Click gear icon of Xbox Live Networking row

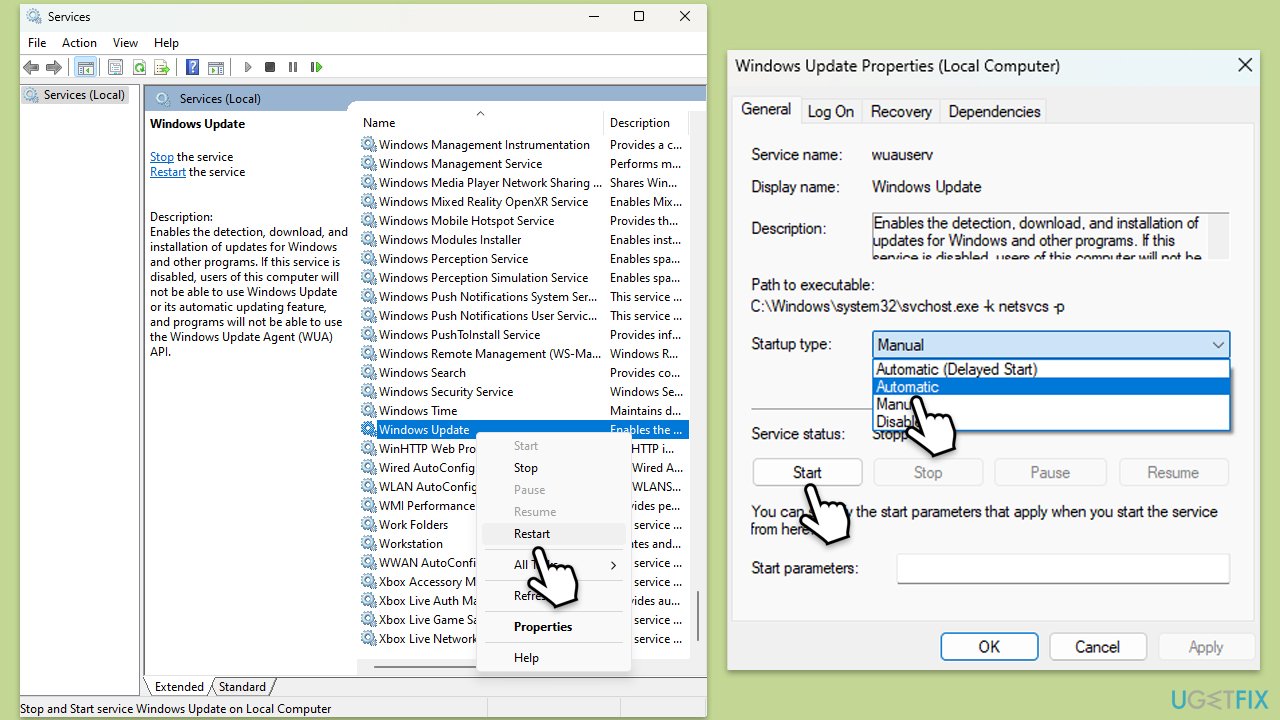(369, 639)
